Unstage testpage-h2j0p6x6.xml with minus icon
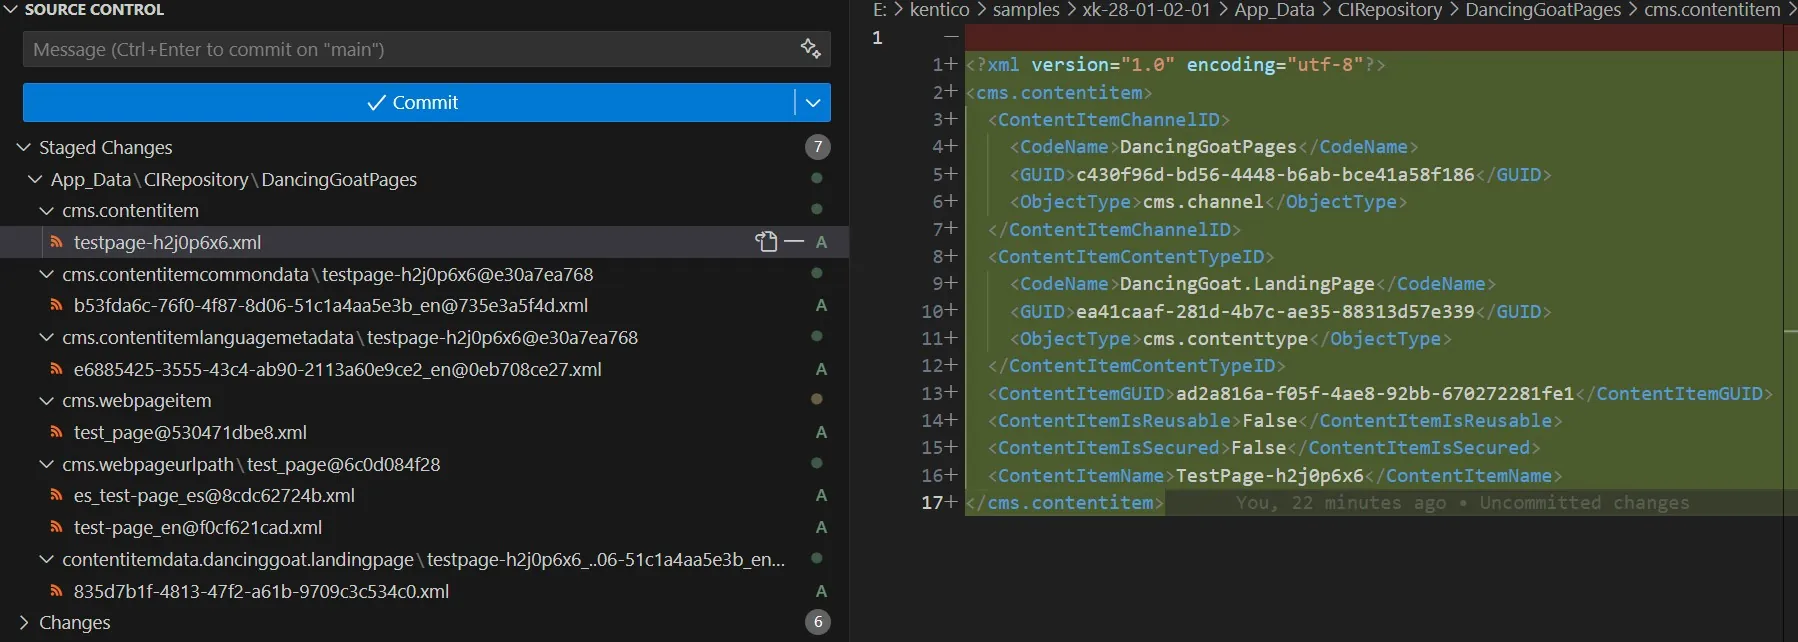The image size is (1798, 642). point(794,242)
